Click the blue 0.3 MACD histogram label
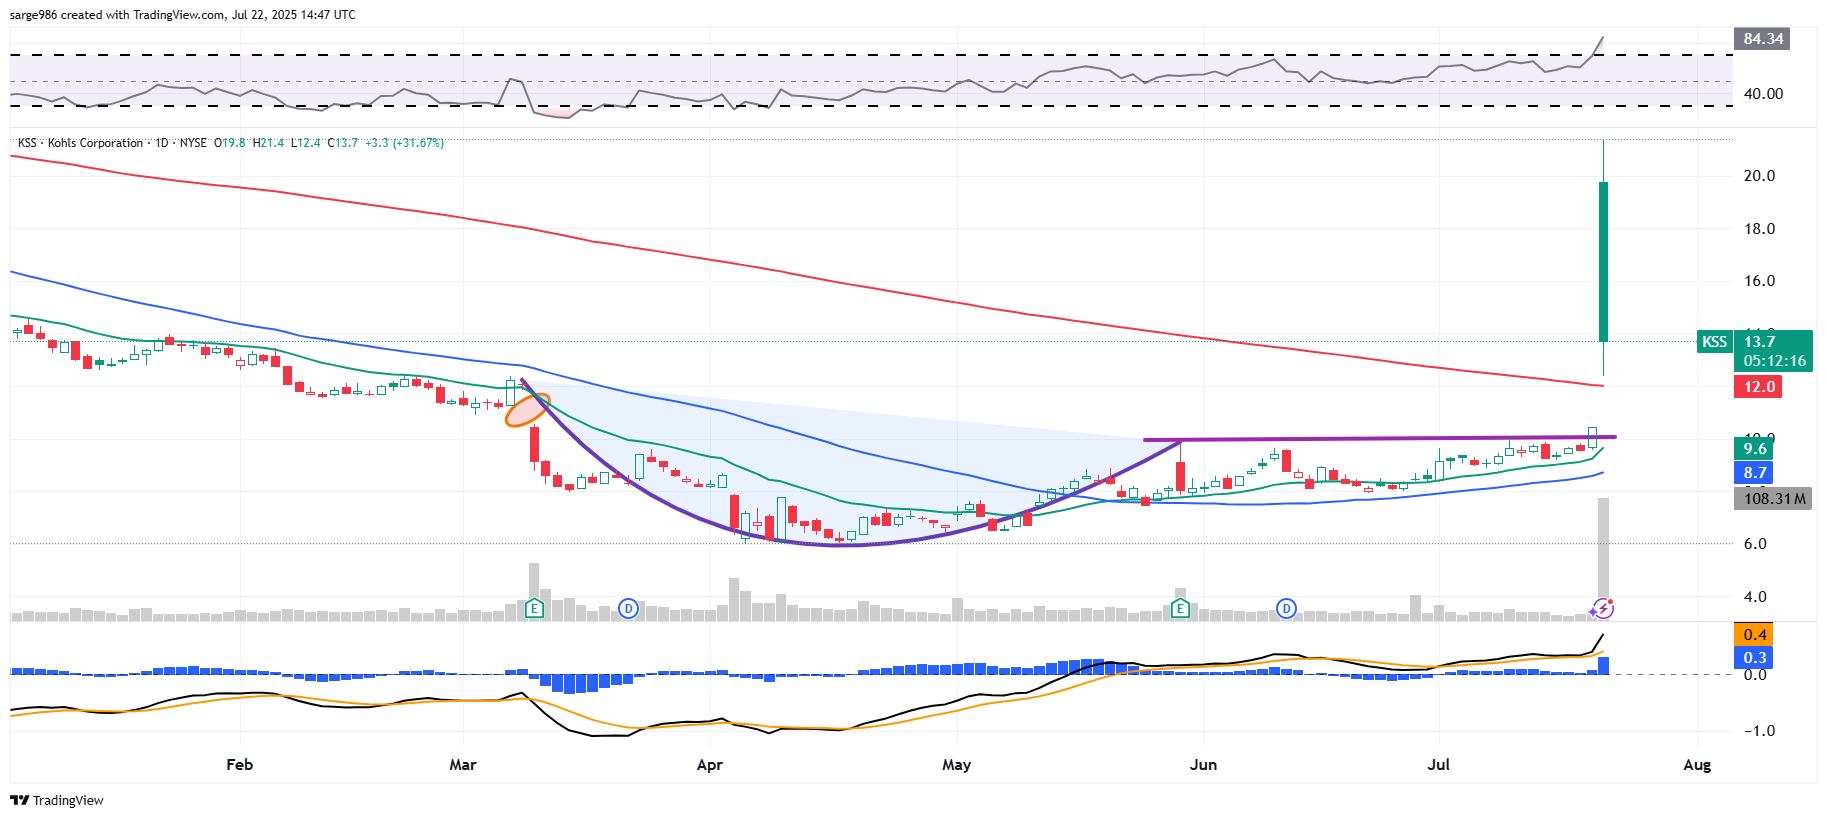This screenshot has height=818, width=1827. pyautogui.click(x=1755, y=658)
